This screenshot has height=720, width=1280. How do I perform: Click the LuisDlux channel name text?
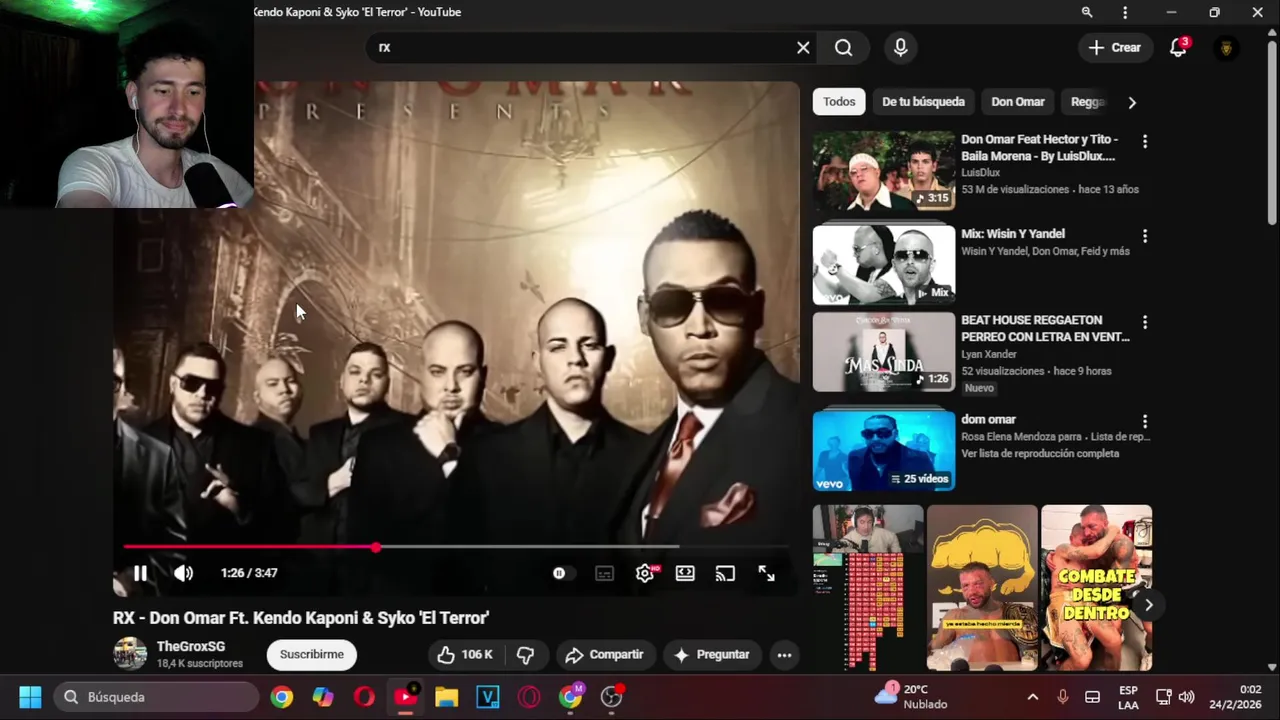pos(980,172)
